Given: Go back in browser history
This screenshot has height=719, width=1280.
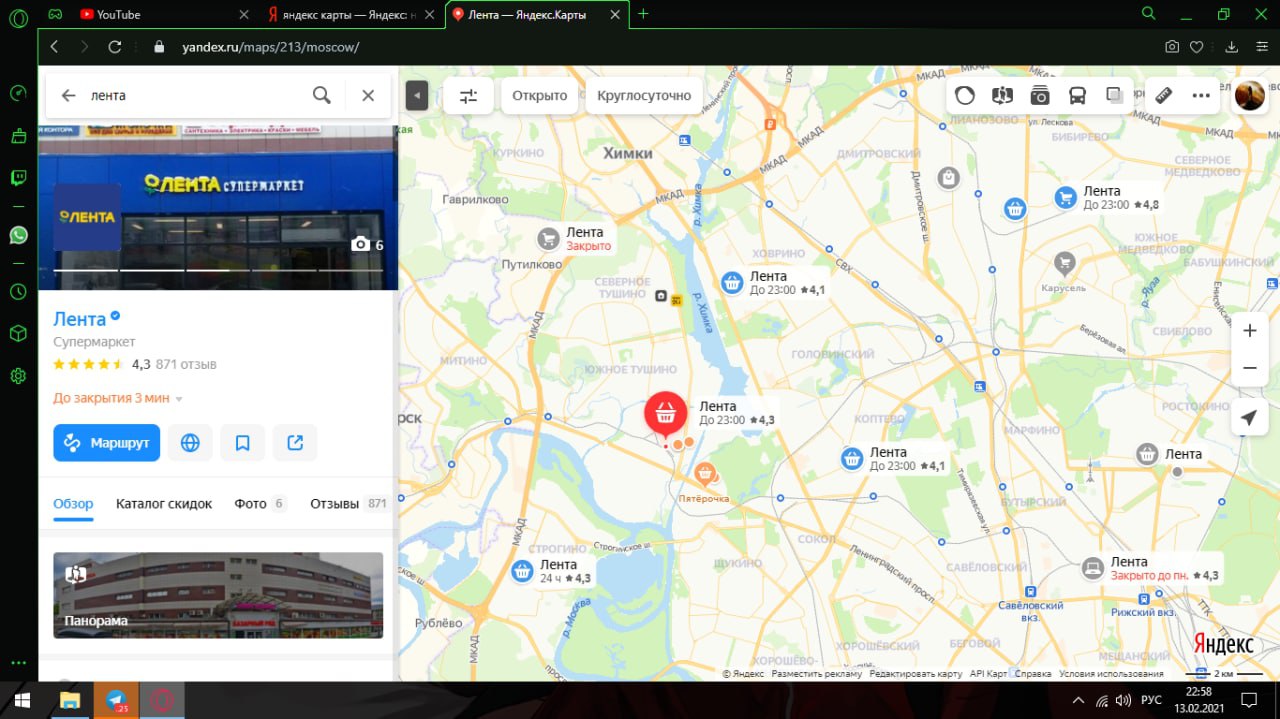Looking at the screenshot, I should pyautogui.click(x=54, y=47).
